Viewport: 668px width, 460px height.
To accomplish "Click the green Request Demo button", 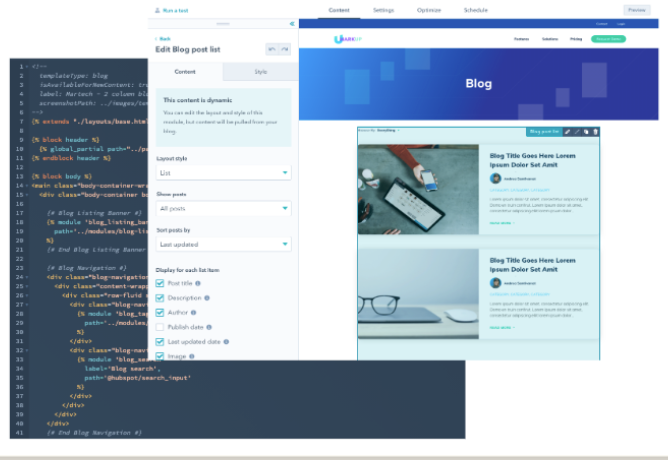I will coord(608,39).
